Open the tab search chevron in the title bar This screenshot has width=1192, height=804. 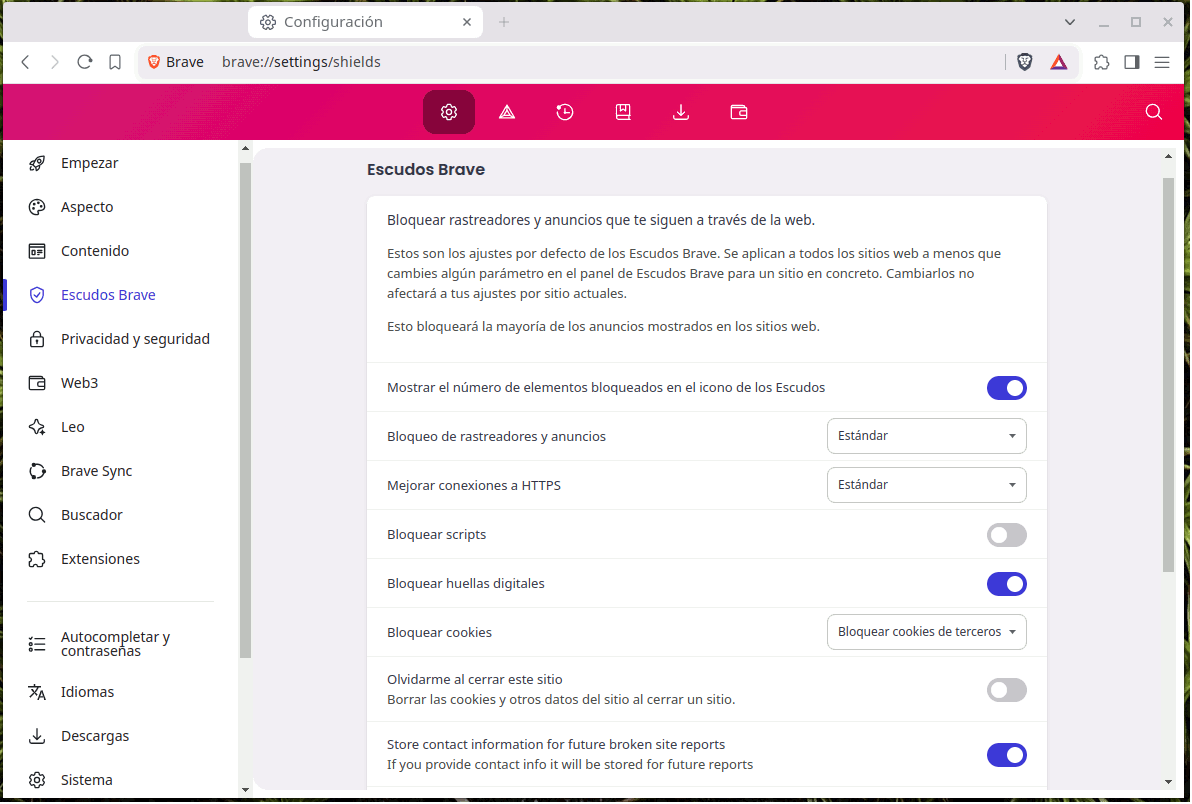(1069, 22)
